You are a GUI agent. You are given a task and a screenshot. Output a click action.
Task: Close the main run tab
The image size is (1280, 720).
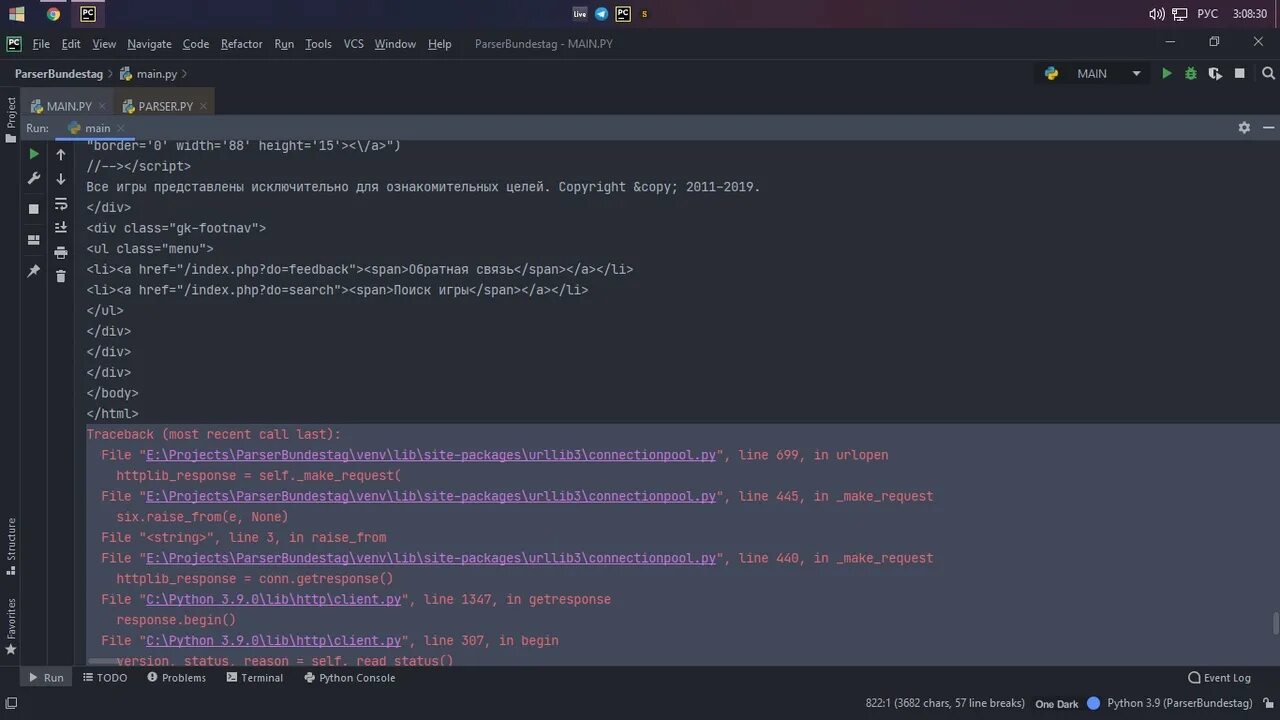tap(121, 128)
